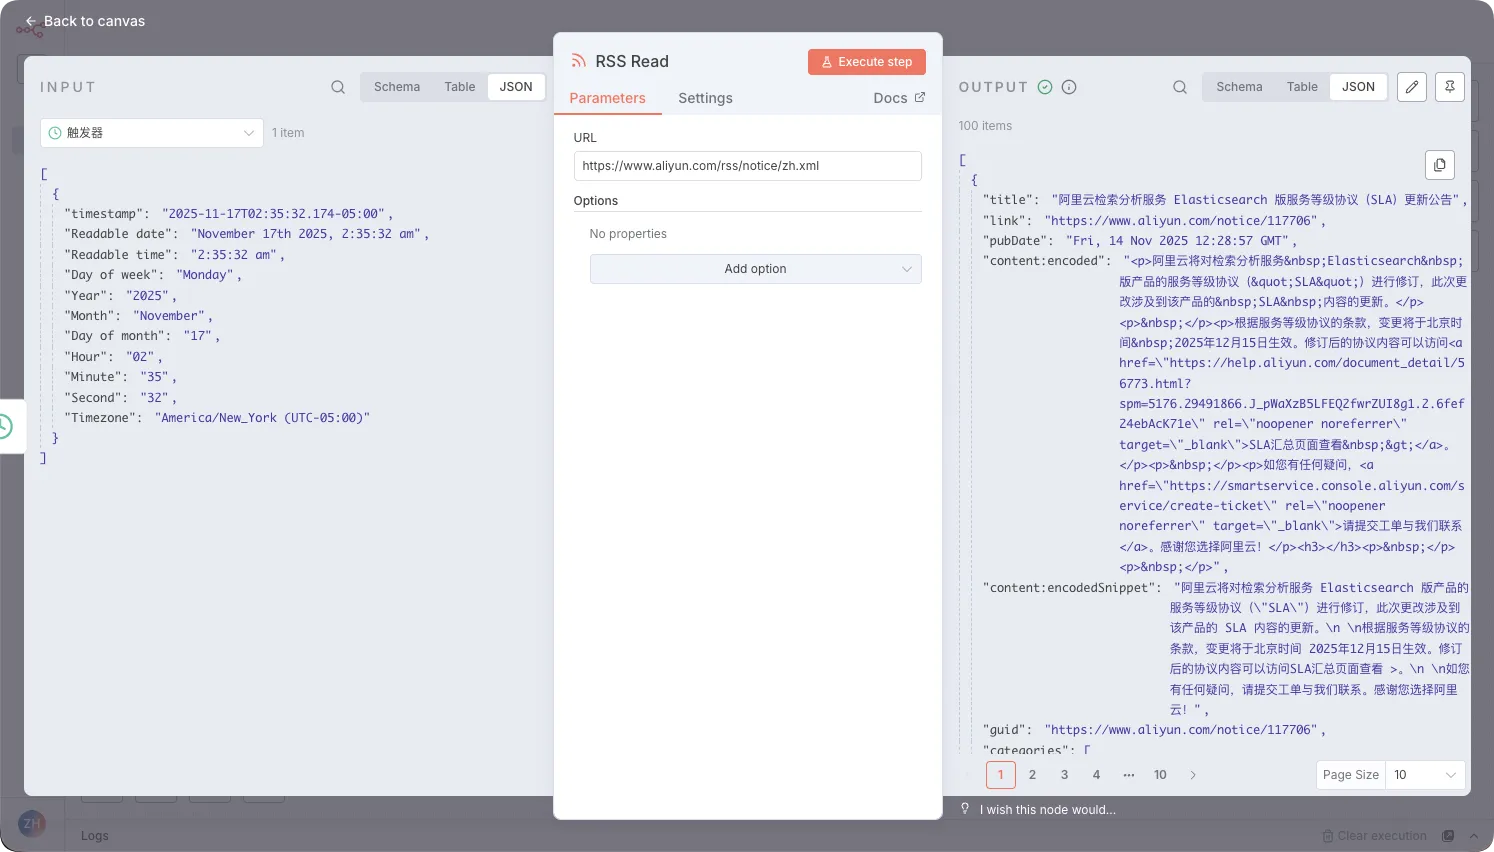The height and width of the screenshot is (852, 1494).
Task: Search the input panel data
Action: click(x=338, y=87)
